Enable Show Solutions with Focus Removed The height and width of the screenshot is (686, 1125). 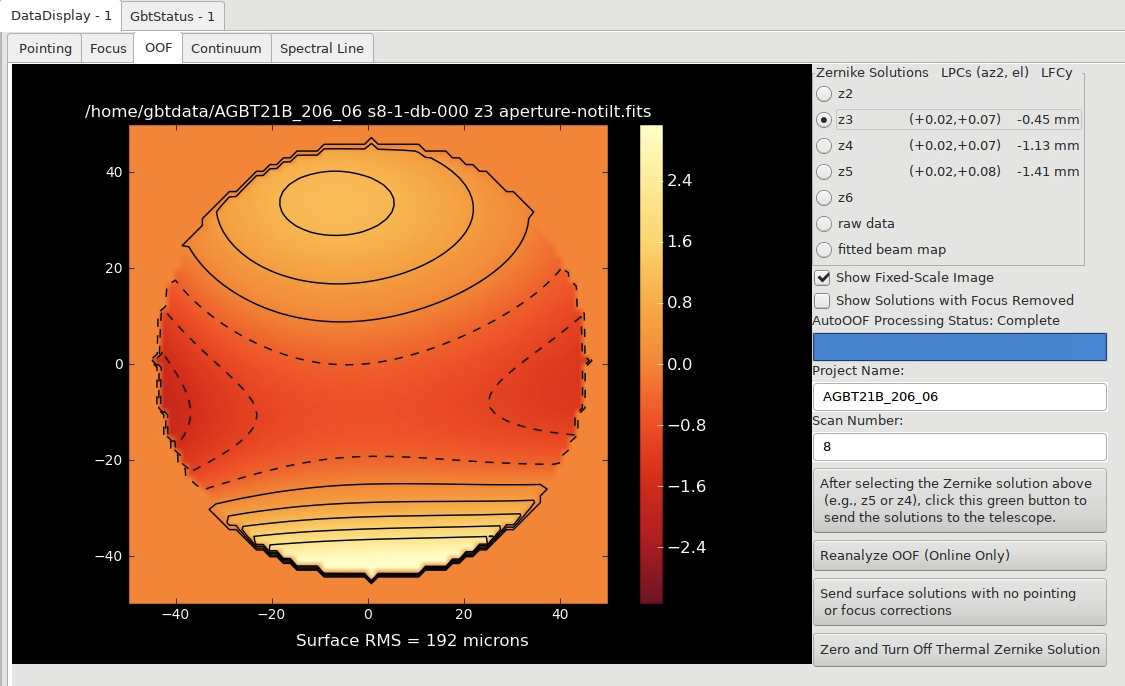822,301
